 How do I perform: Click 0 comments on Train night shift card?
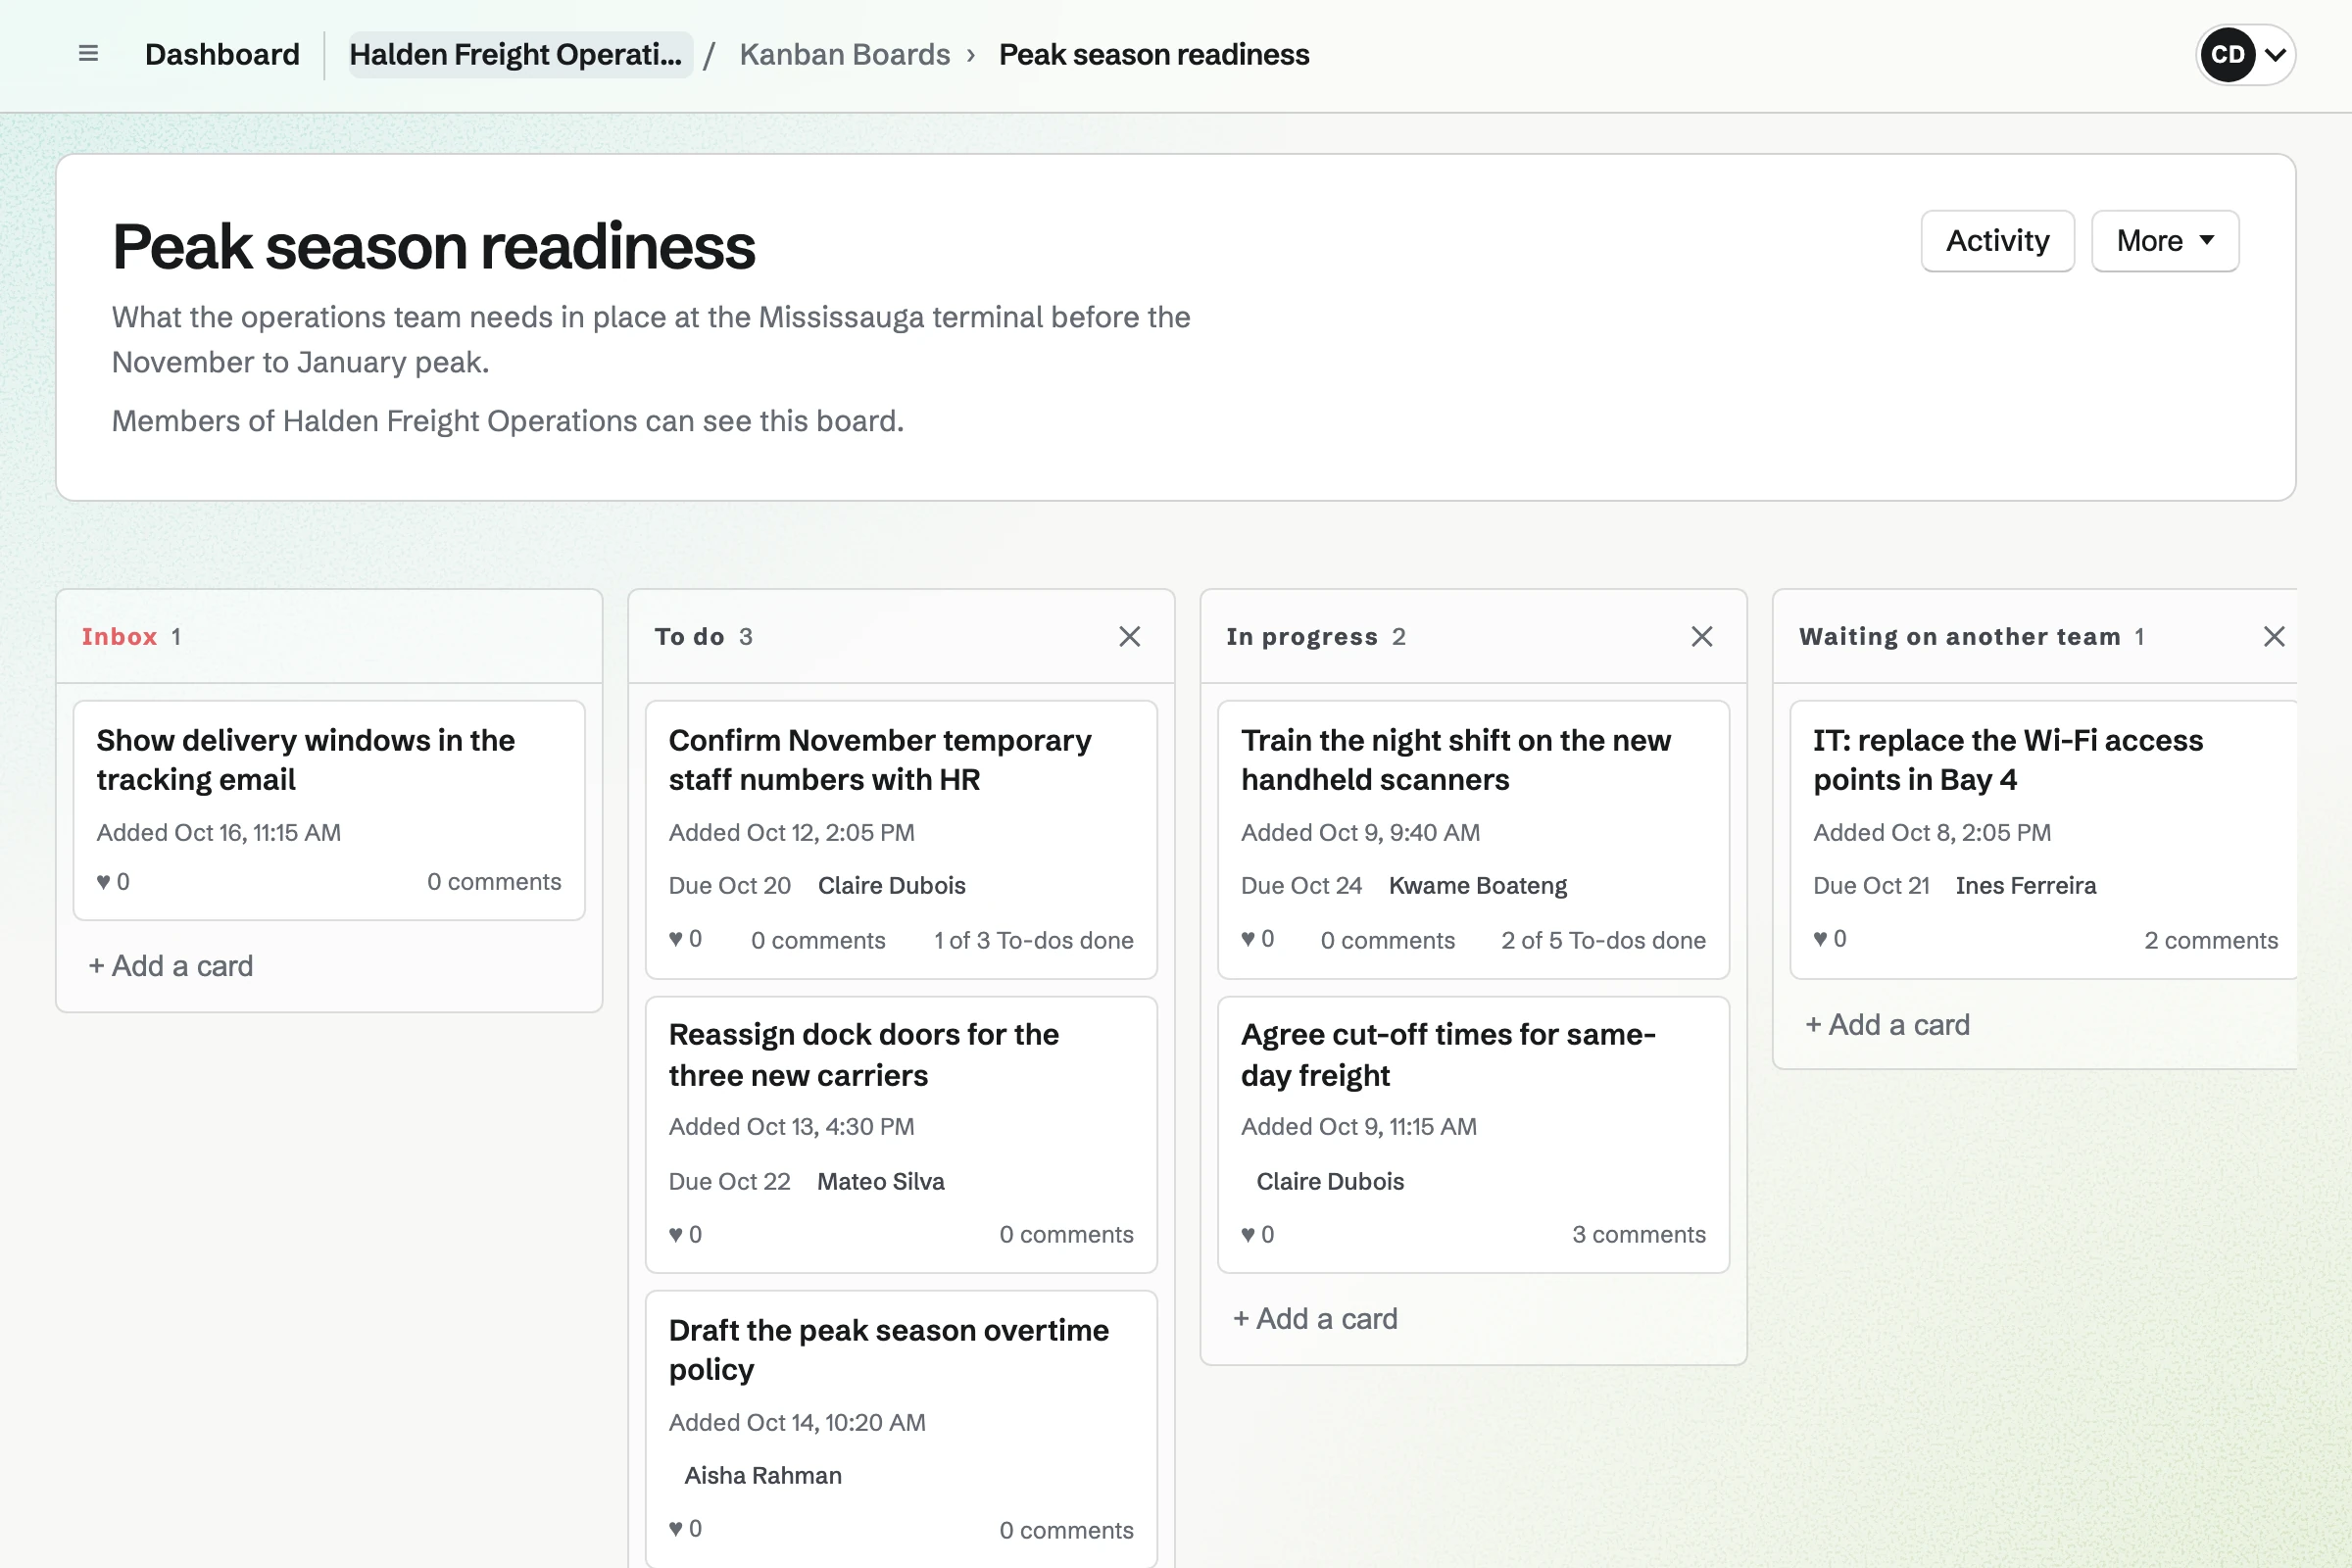click(1387, 941)
